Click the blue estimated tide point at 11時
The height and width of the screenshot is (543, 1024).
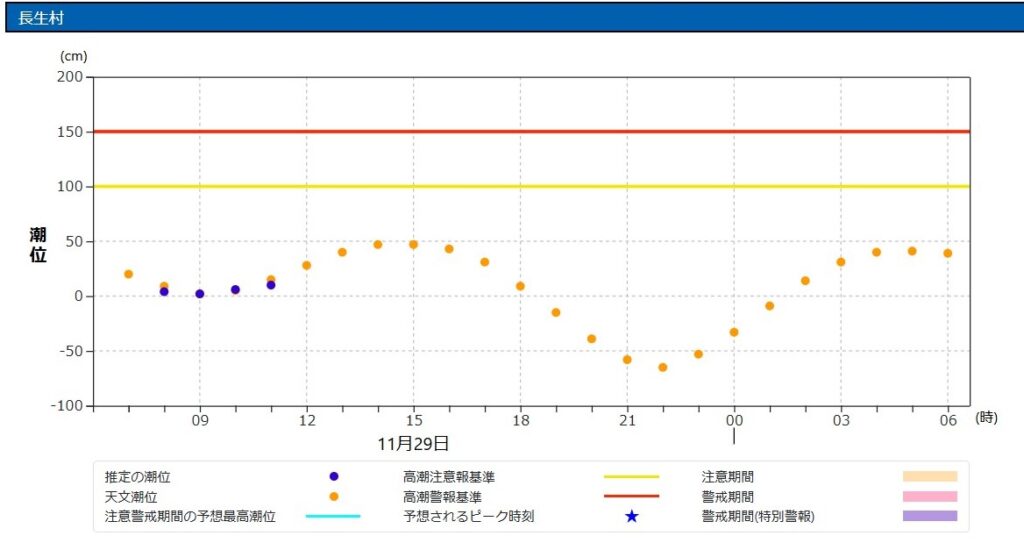(271, 285)
